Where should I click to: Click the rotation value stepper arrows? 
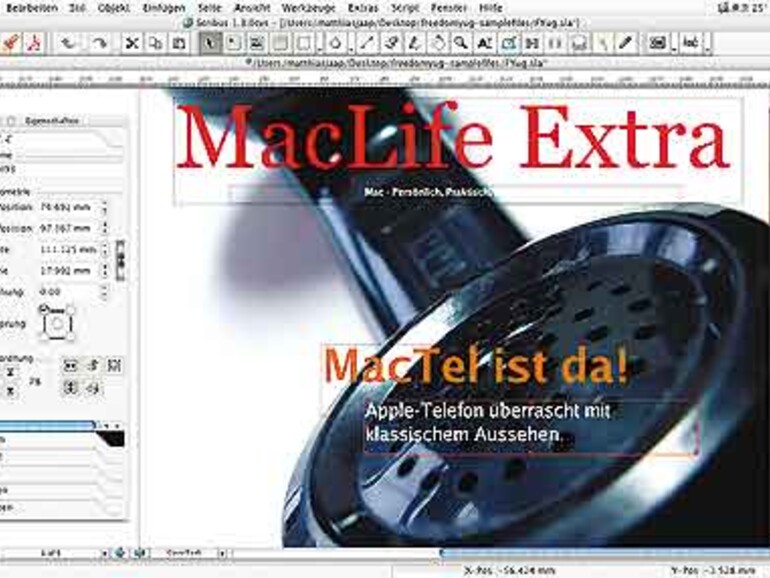pos(104,292)
